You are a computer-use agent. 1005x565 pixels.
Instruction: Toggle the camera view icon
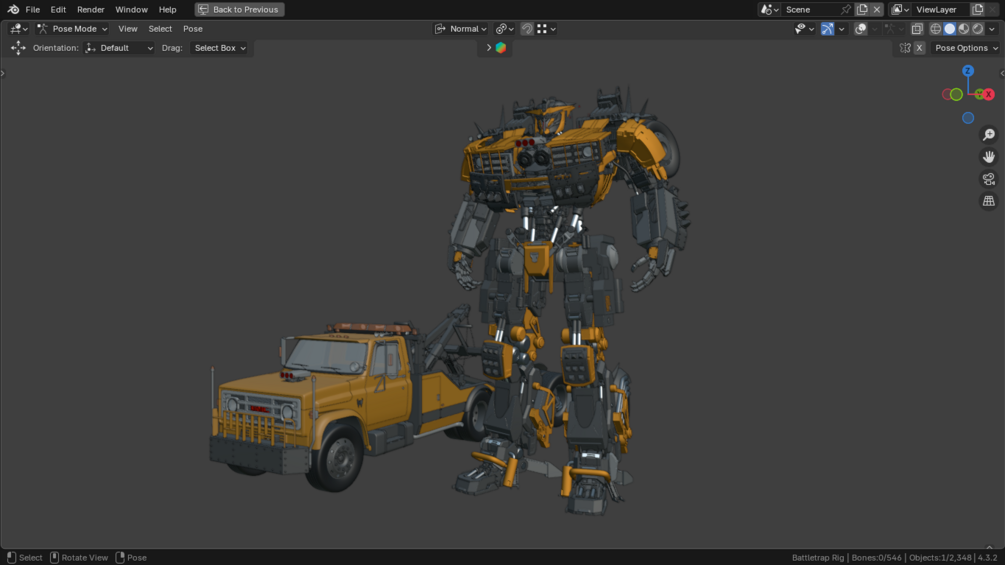pyautogui.click(x=989, y=179)
